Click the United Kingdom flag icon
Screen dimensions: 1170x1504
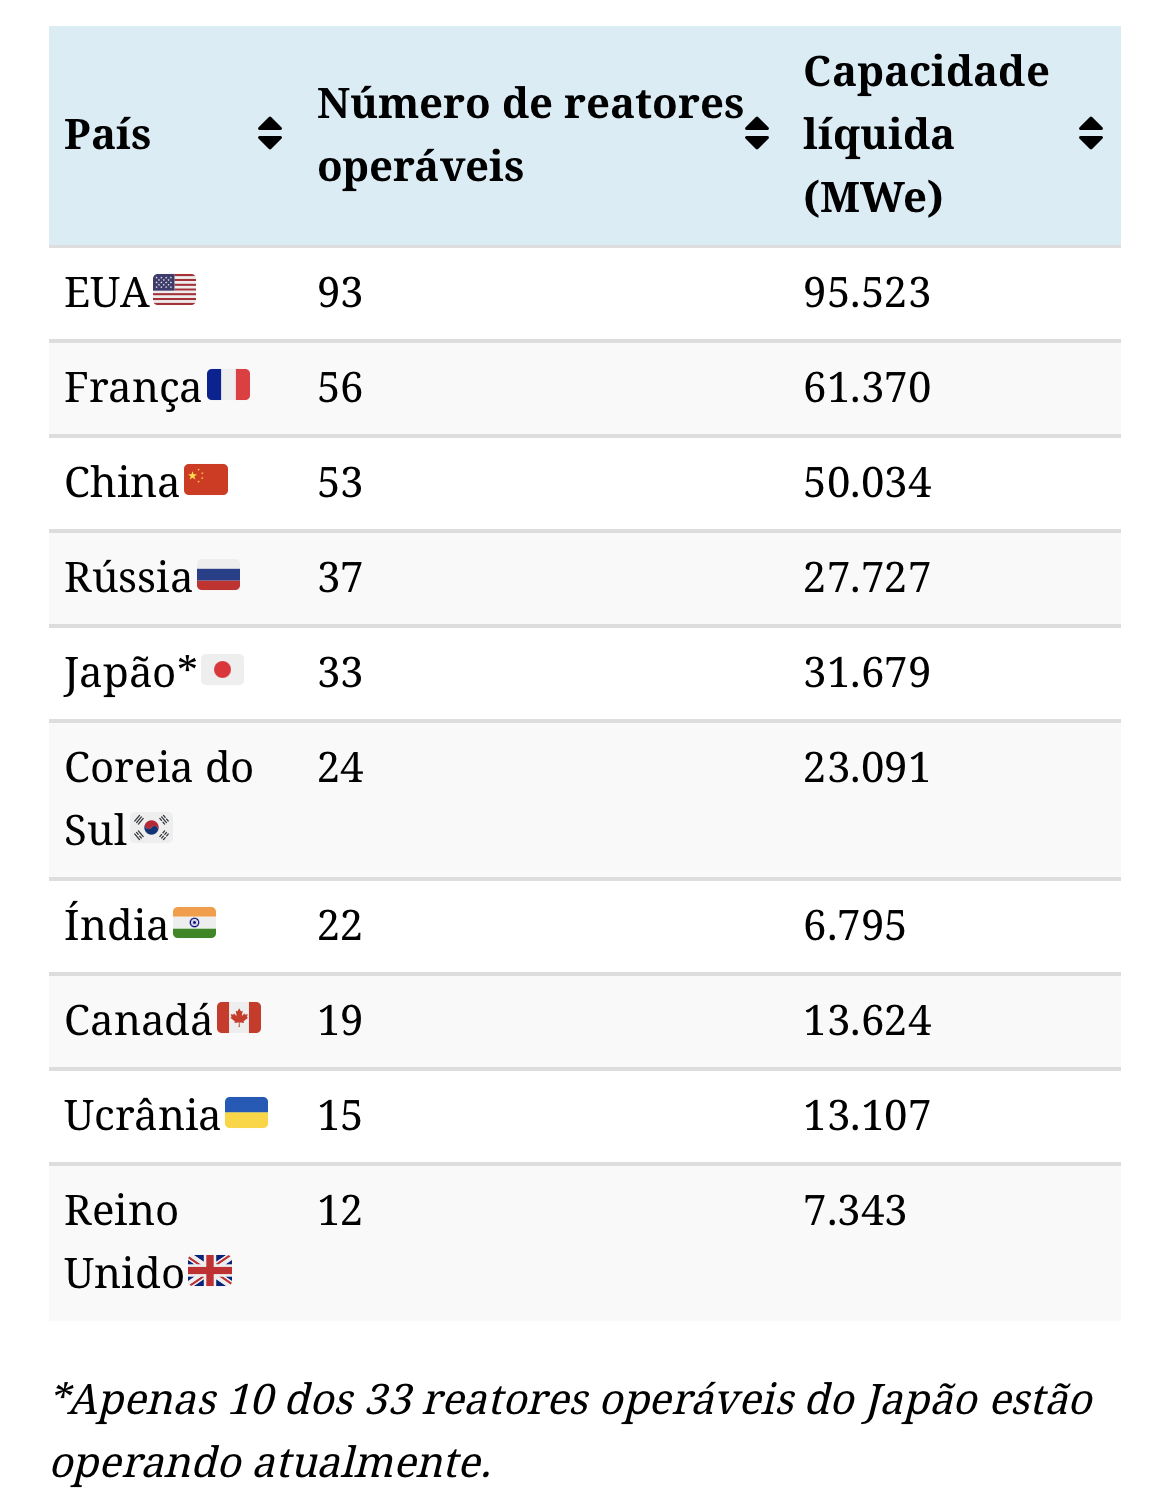[x=210, y=1271]
